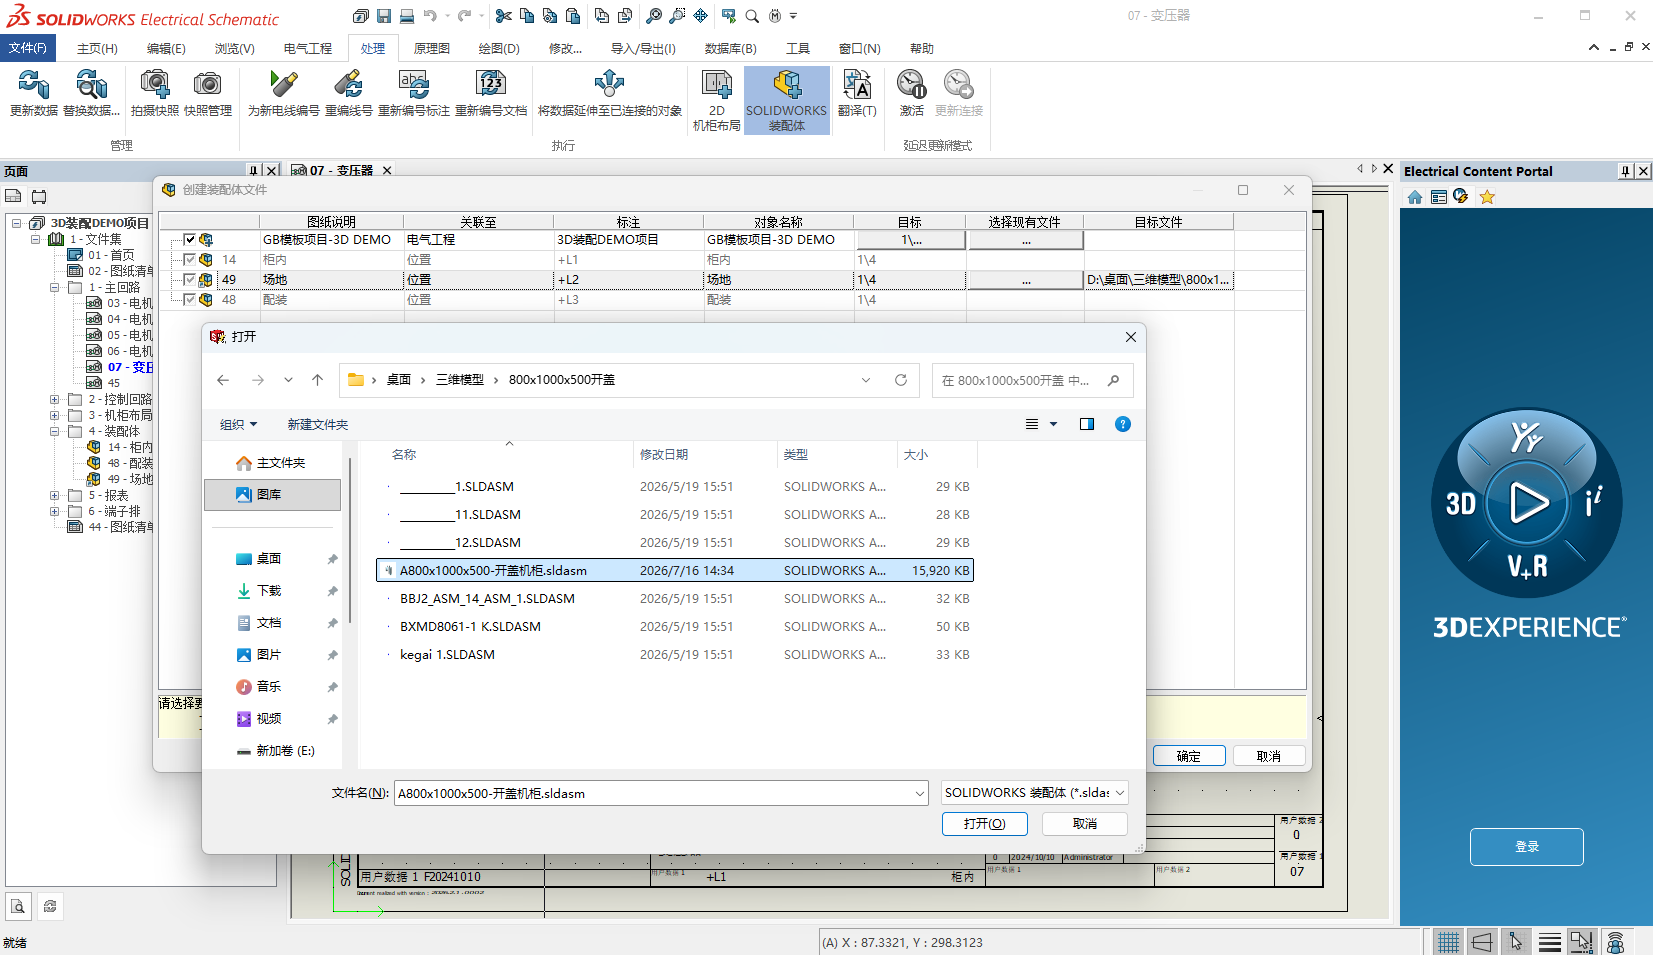Click 将数据延伸至已连接的对象 ribbon icon
1653x955 pixels.
click(610, 85)
